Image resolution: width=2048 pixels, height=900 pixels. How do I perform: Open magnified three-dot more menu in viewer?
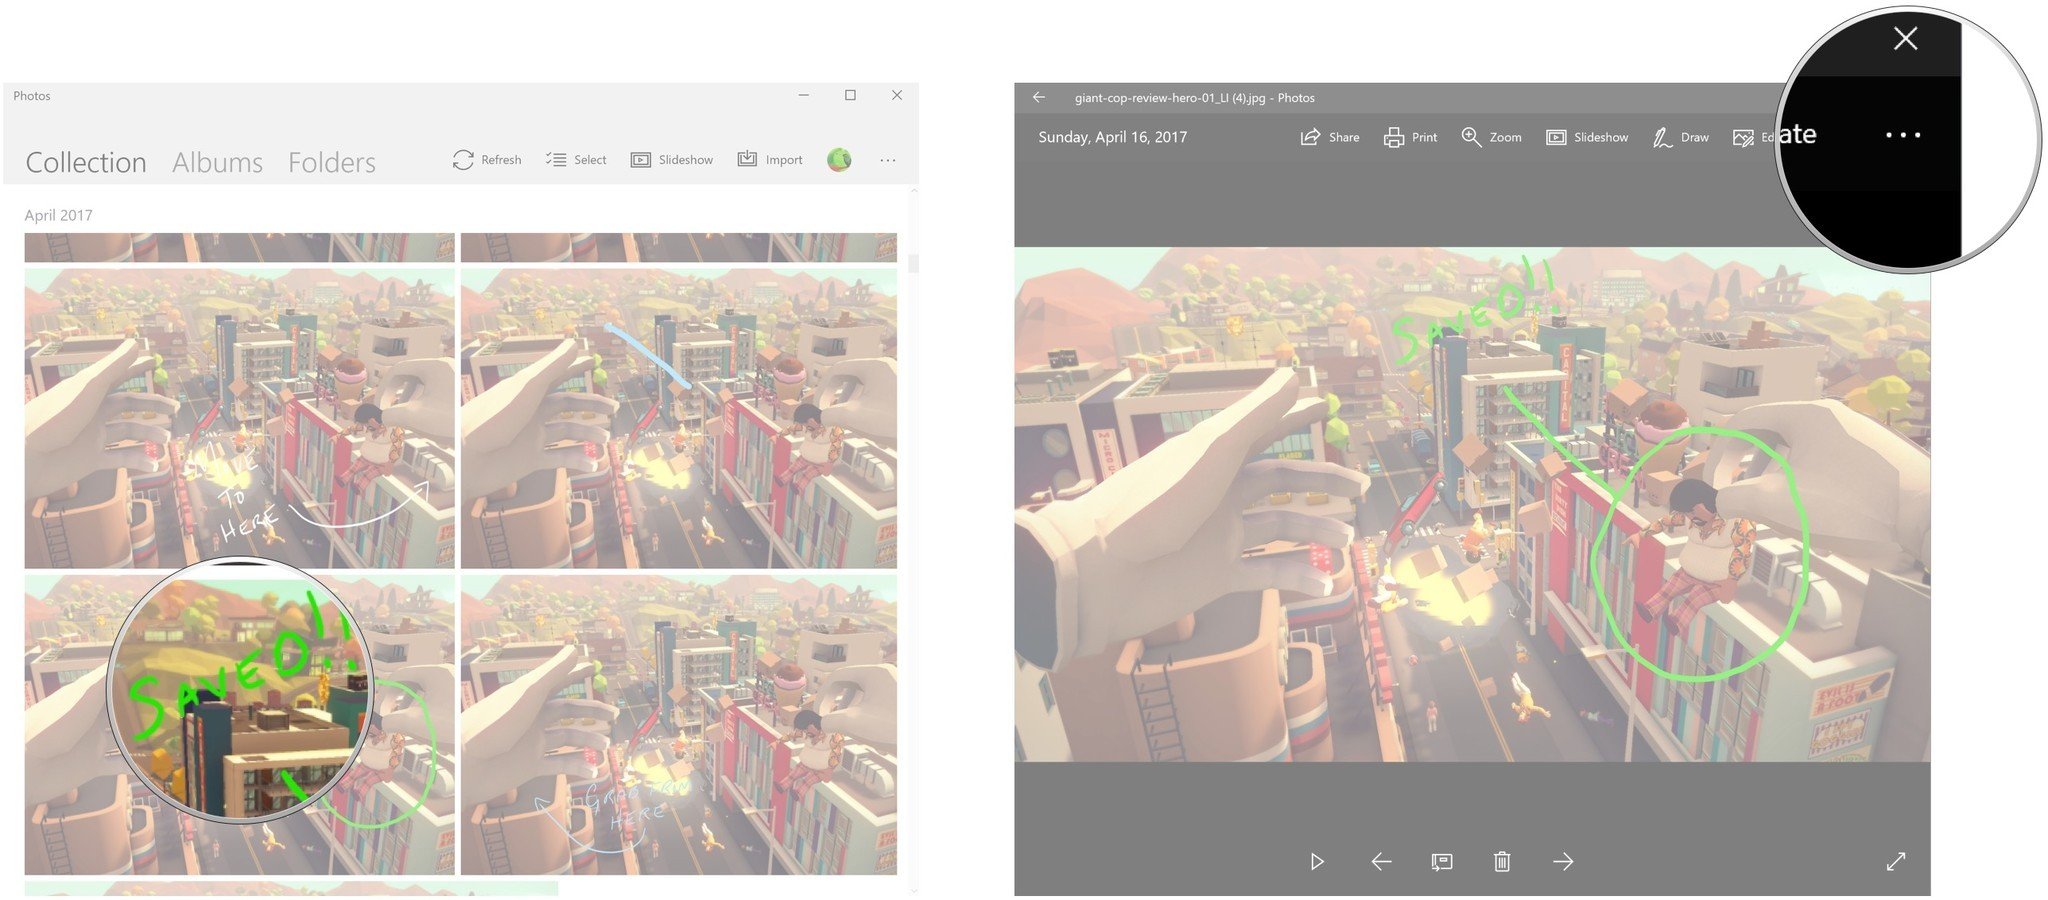(1903, 135)
